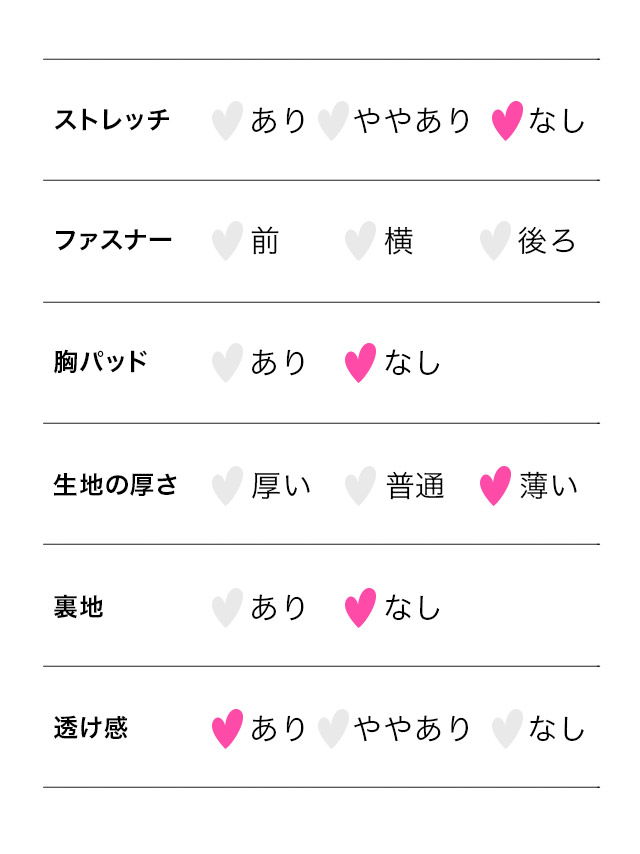Click the ファスナー row label

coord(112,241)
